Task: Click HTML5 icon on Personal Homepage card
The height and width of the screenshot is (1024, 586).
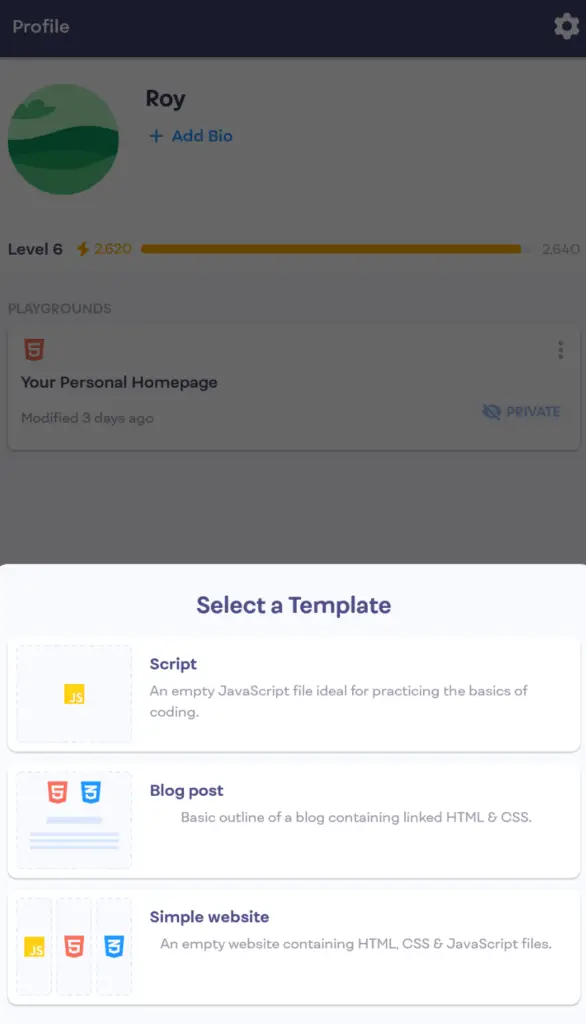Action: (x=34, y=349)
